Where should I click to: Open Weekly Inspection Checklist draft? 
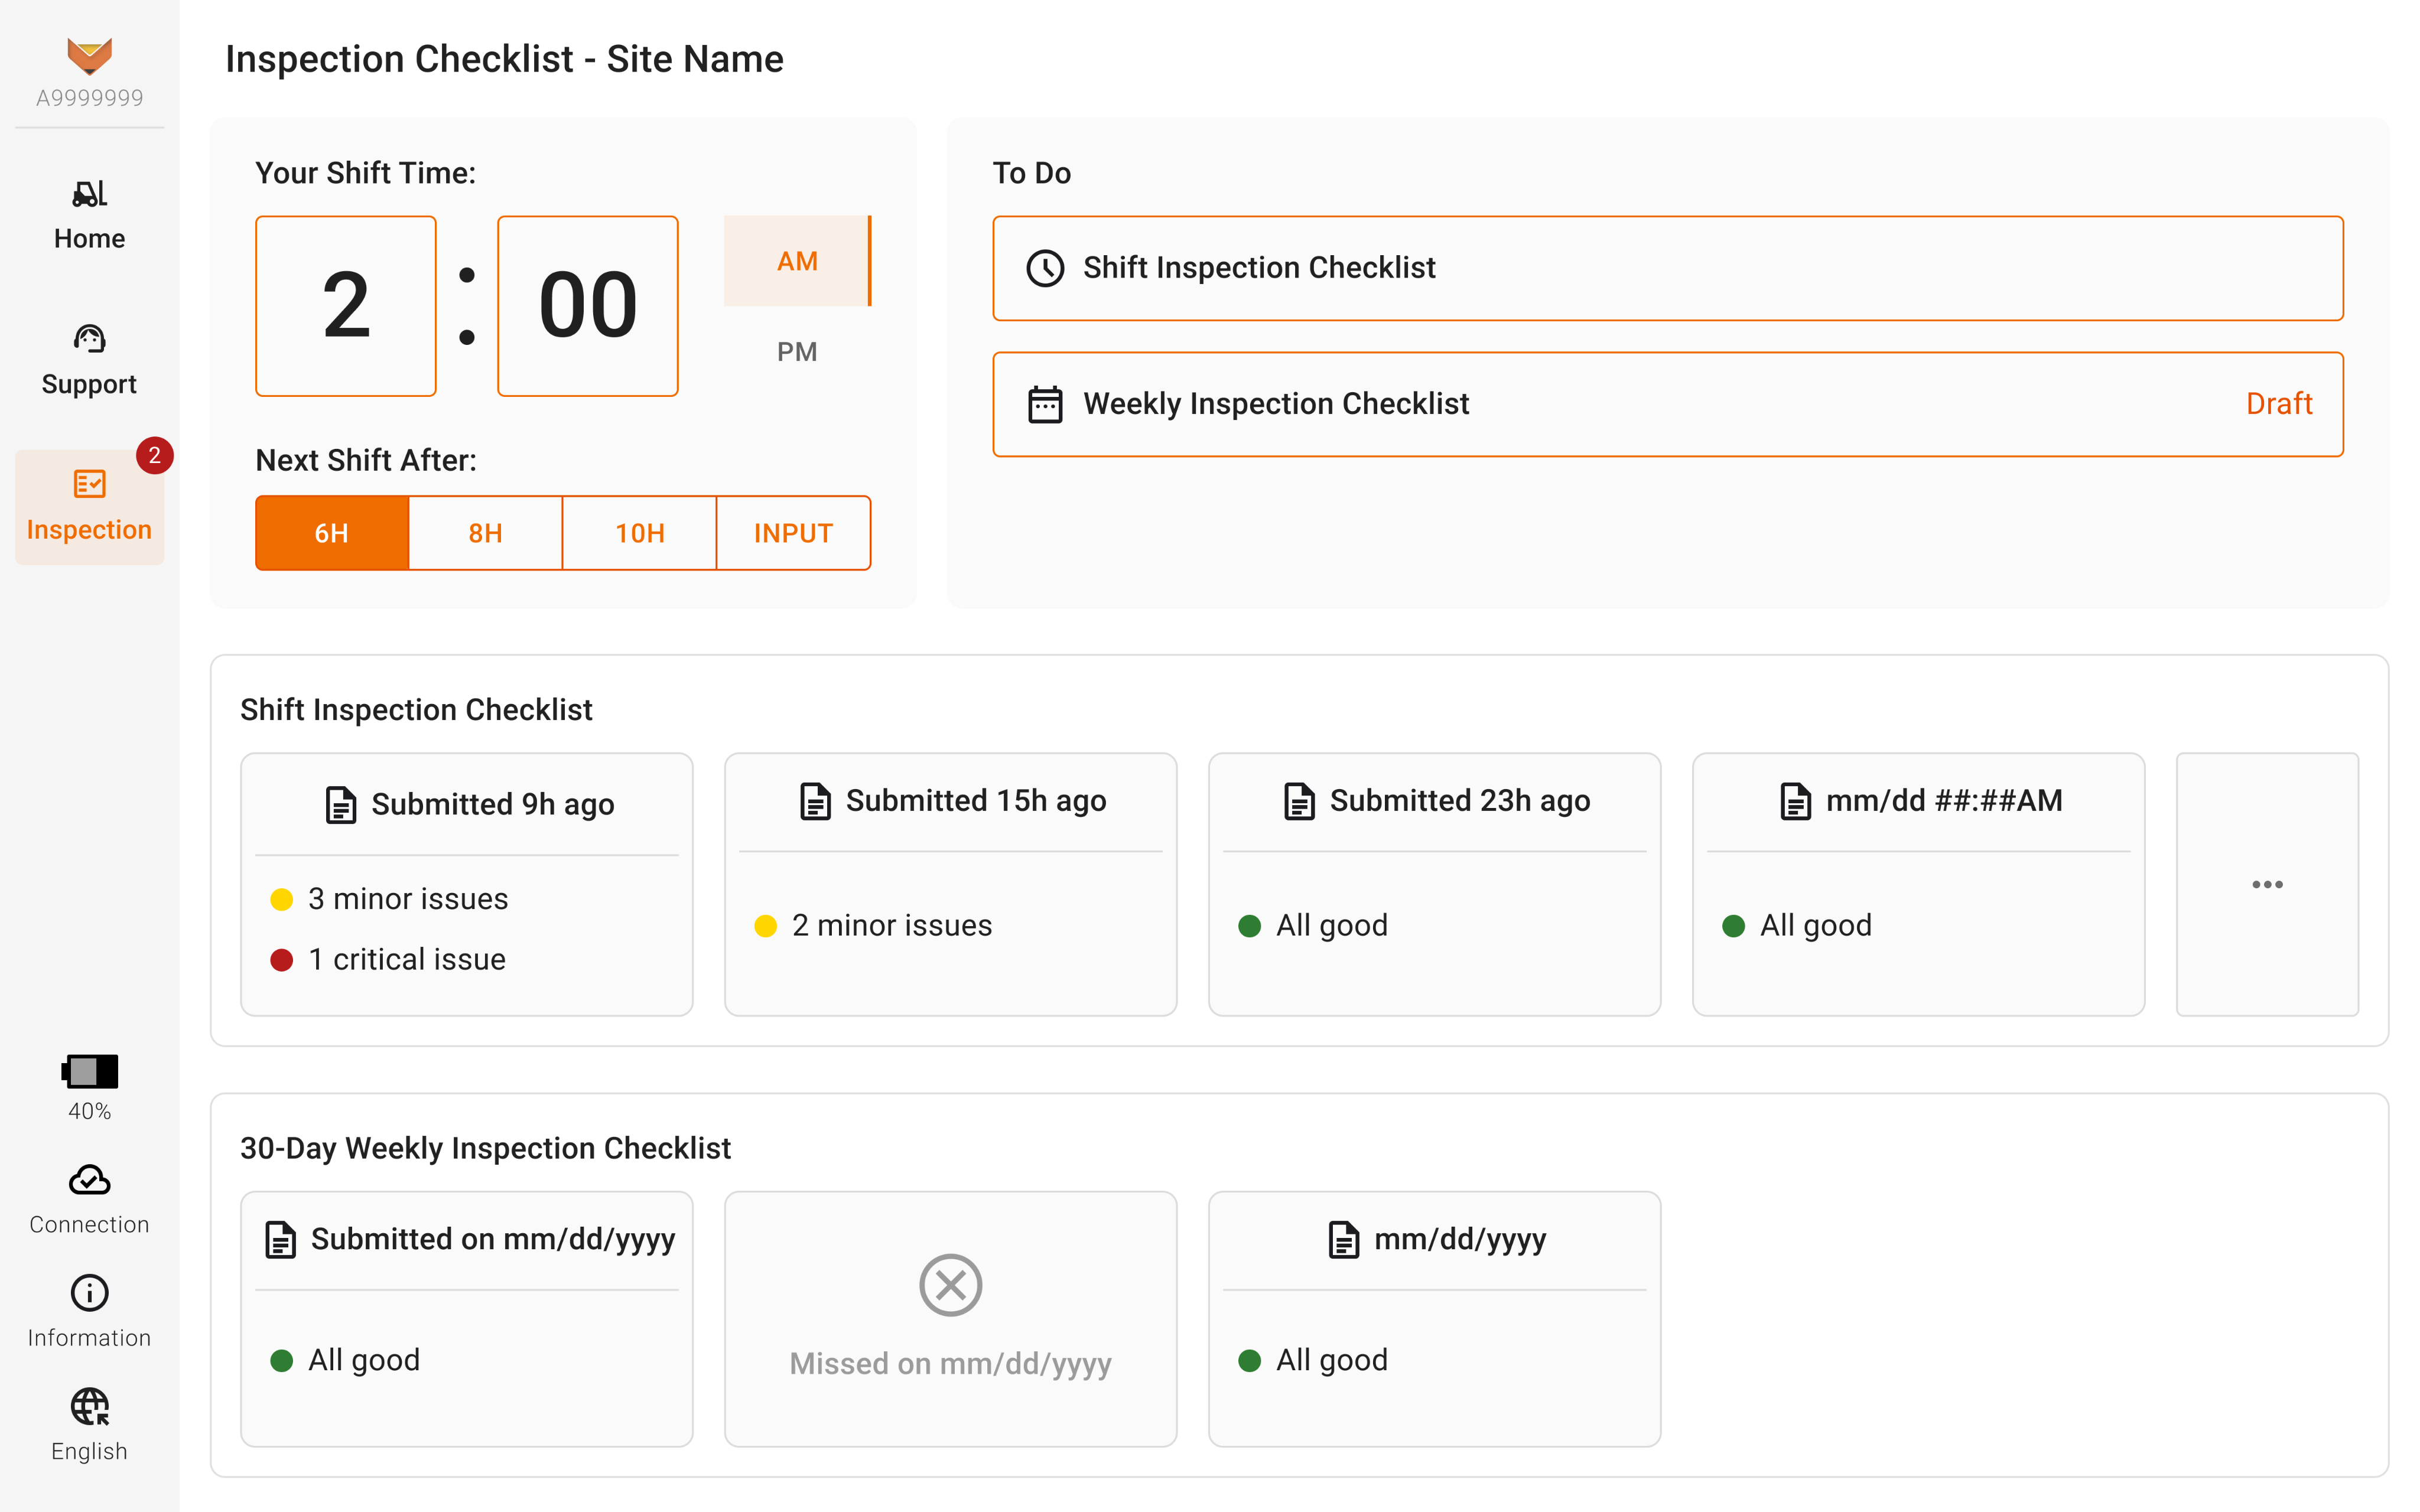1667,404
